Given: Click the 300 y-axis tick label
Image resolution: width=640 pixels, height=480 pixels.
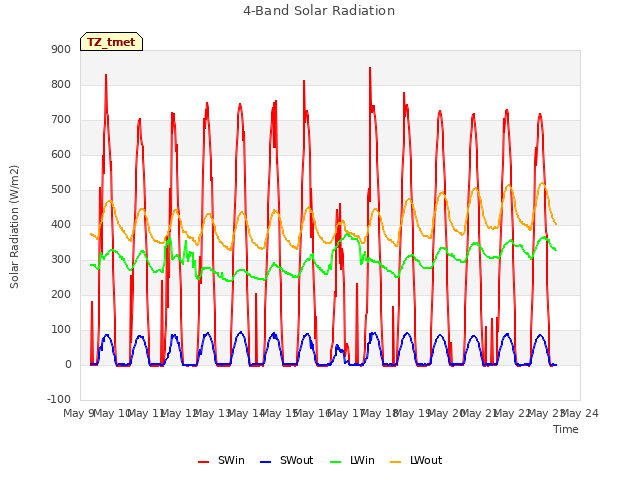Looking at the screenshot, I should [61, 260].
